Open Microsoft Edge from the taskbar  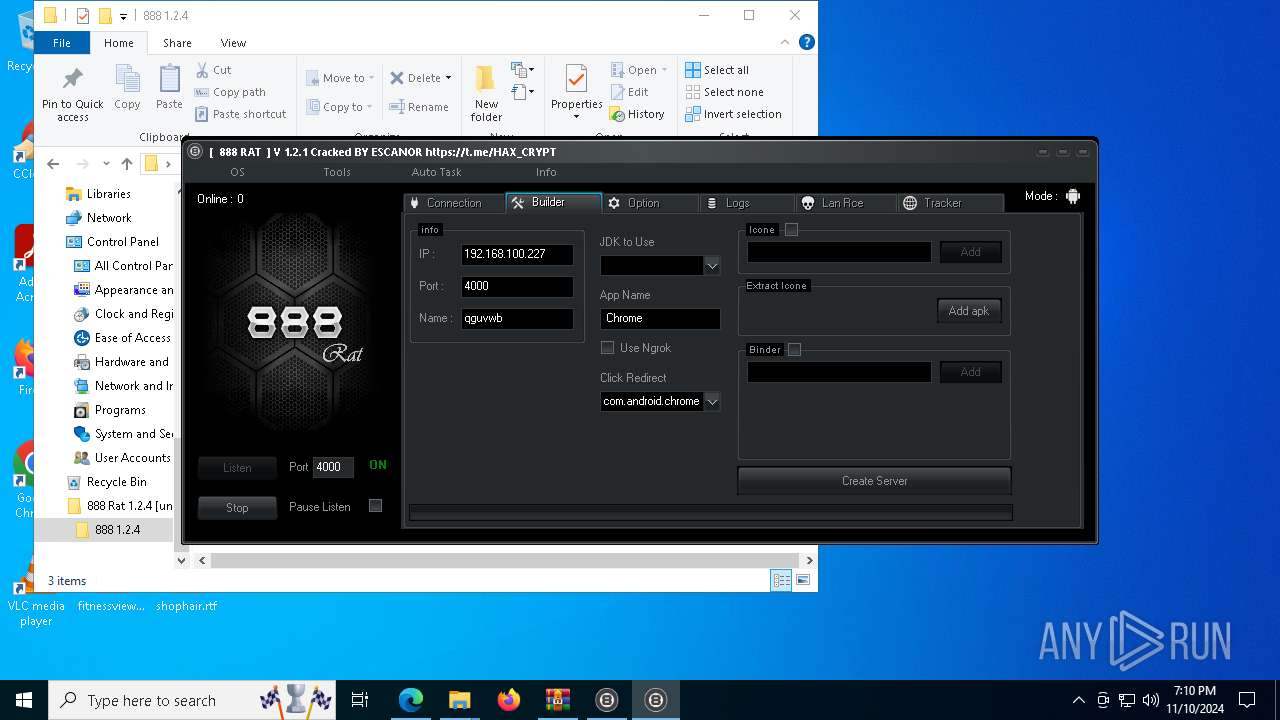coord(411,700)
